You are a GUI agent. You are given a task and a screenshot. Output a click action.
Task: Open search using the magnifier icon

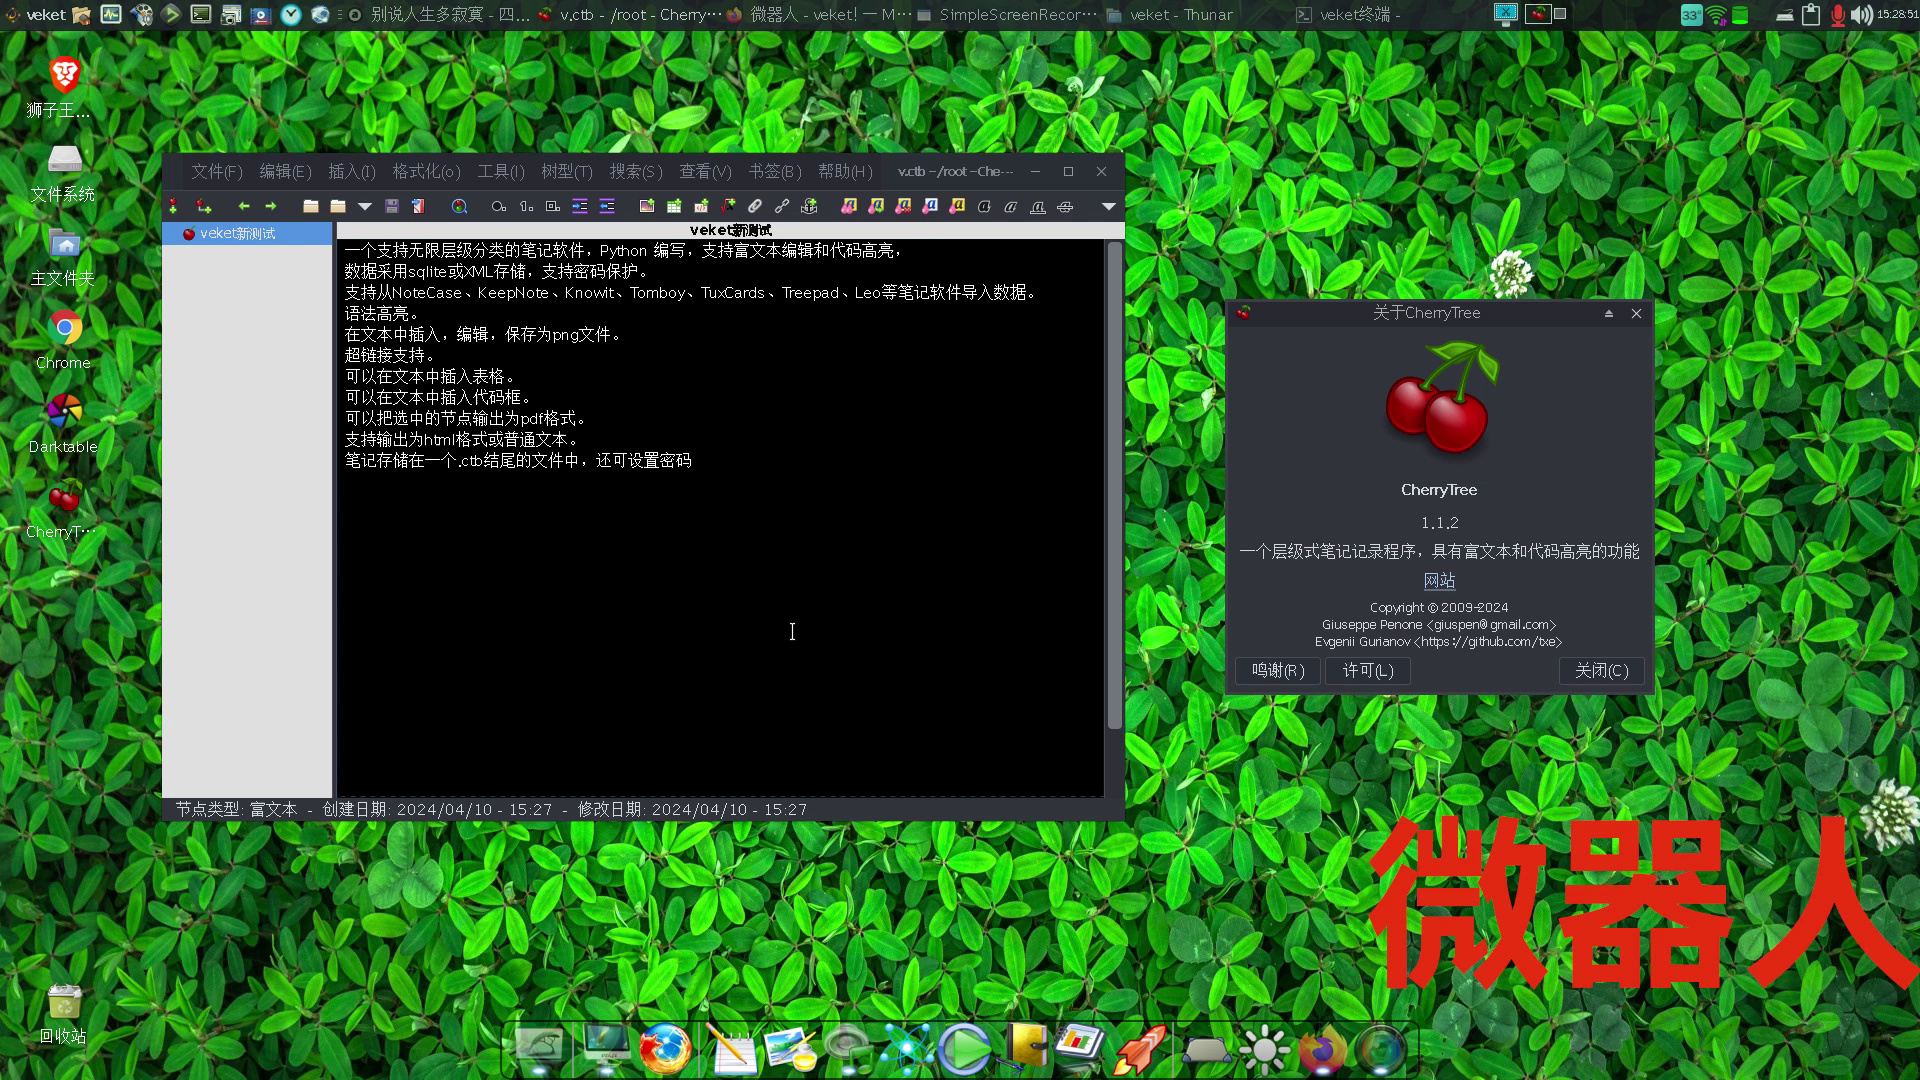(x=460, y=206)
